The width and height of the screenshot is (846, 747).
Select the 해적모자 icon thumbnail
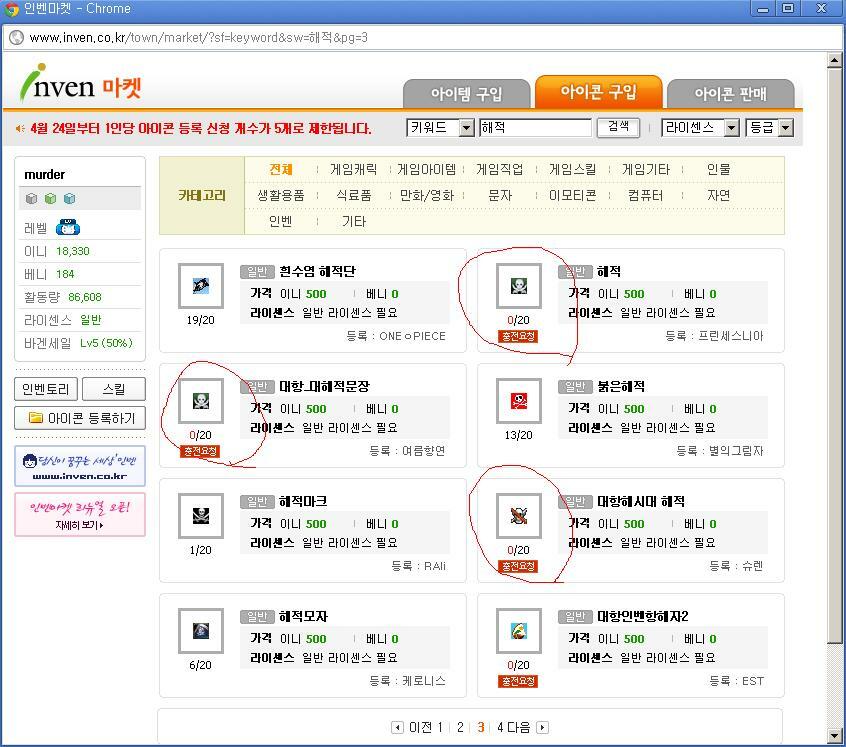point(201,632)
